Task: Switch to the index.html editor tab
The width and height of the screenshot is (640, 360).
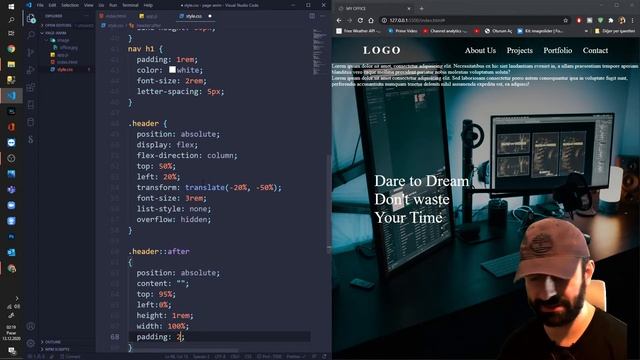Action: 113,16
